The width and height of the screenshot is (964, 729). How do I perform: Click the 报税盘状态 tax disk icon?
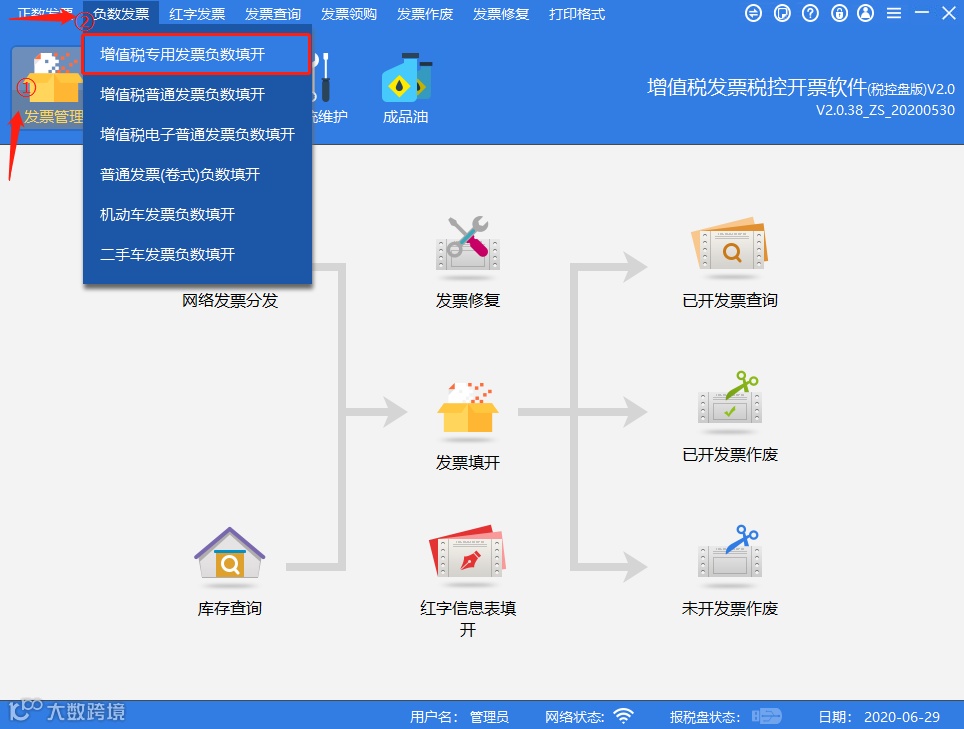(766, 716)
